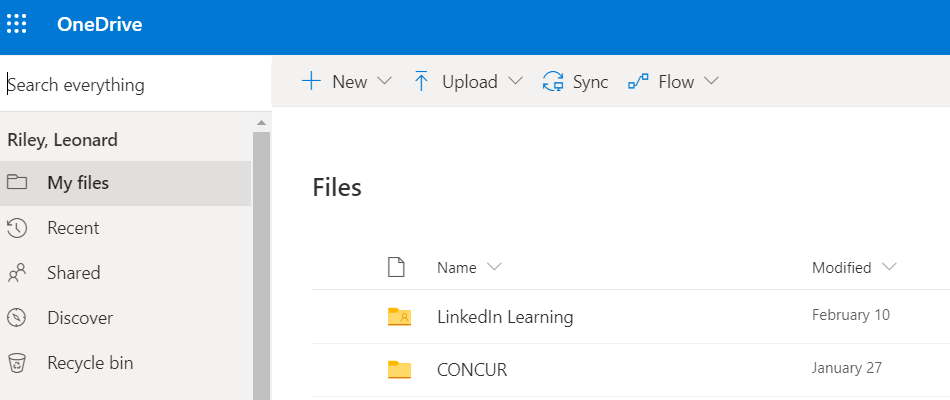Click the January 27 modified date
950x400 pixels.
847,368
